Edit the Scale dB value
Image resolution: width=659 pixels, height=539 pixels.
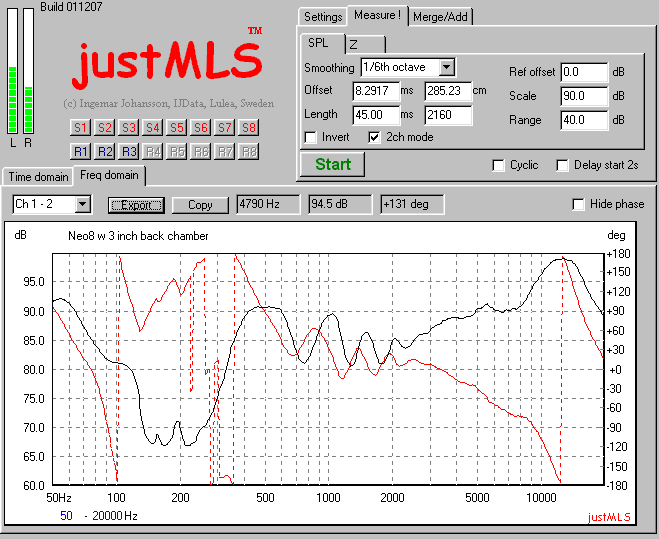(584, 96)
